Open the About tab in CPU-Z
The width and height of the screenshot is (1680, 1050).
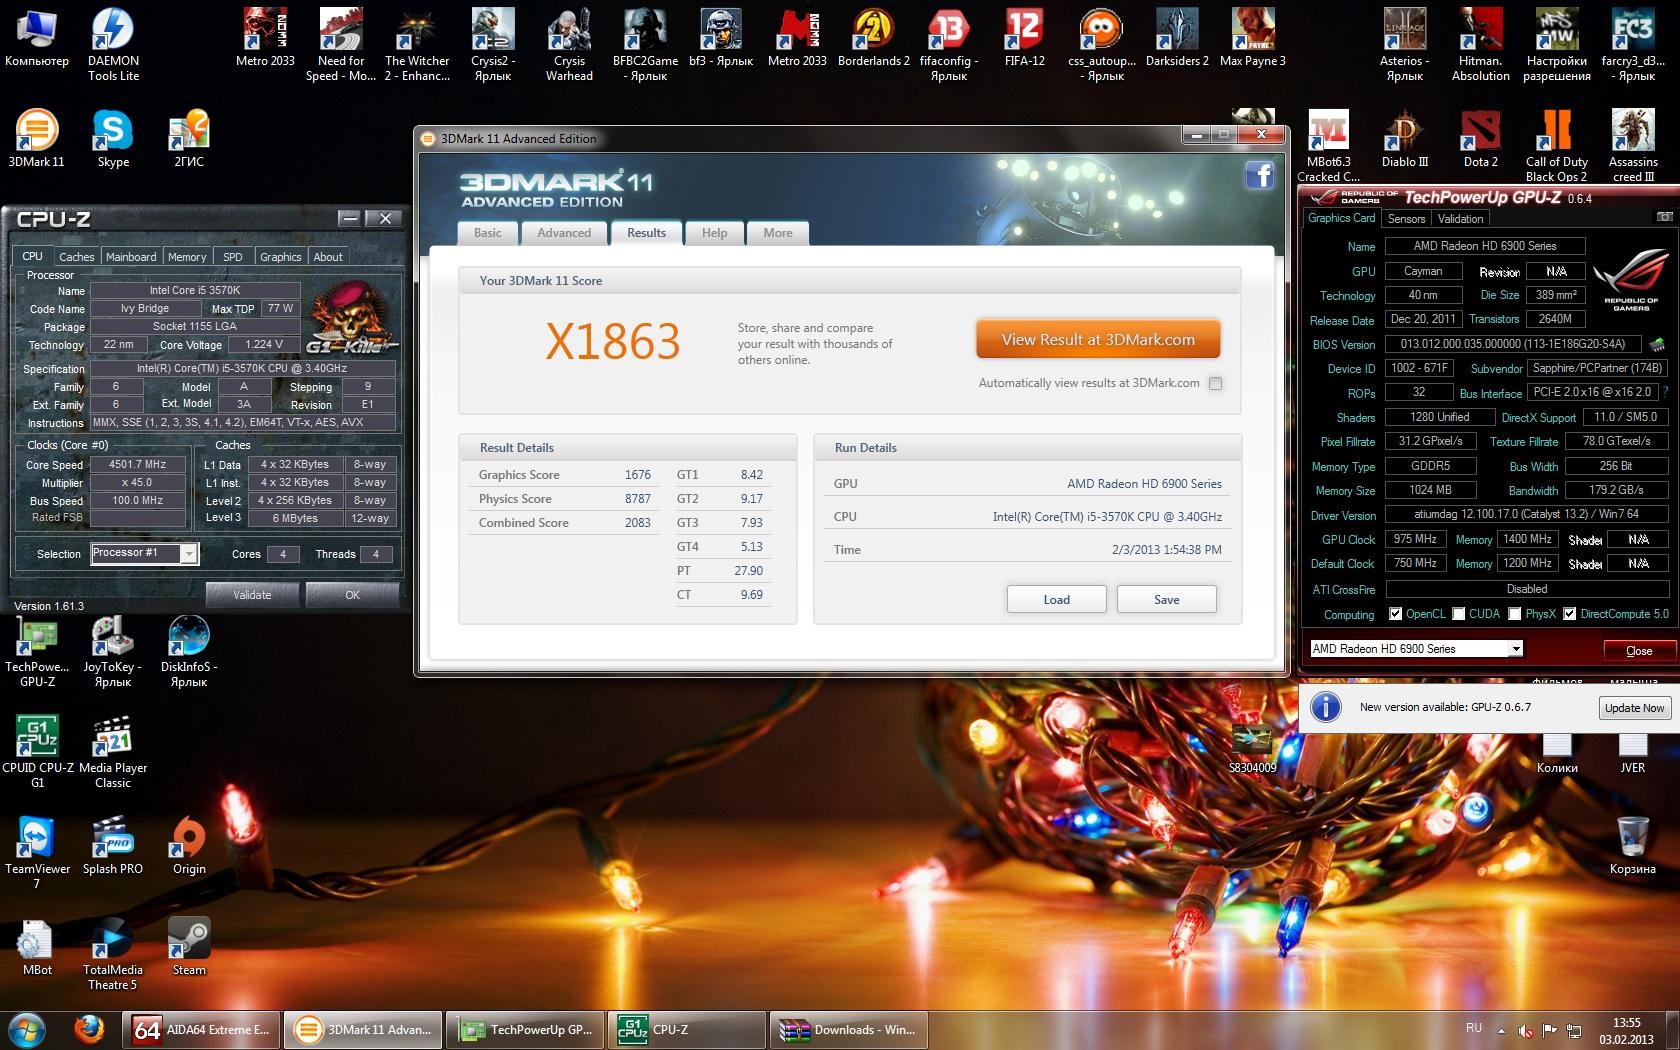[x=328, y=257]
